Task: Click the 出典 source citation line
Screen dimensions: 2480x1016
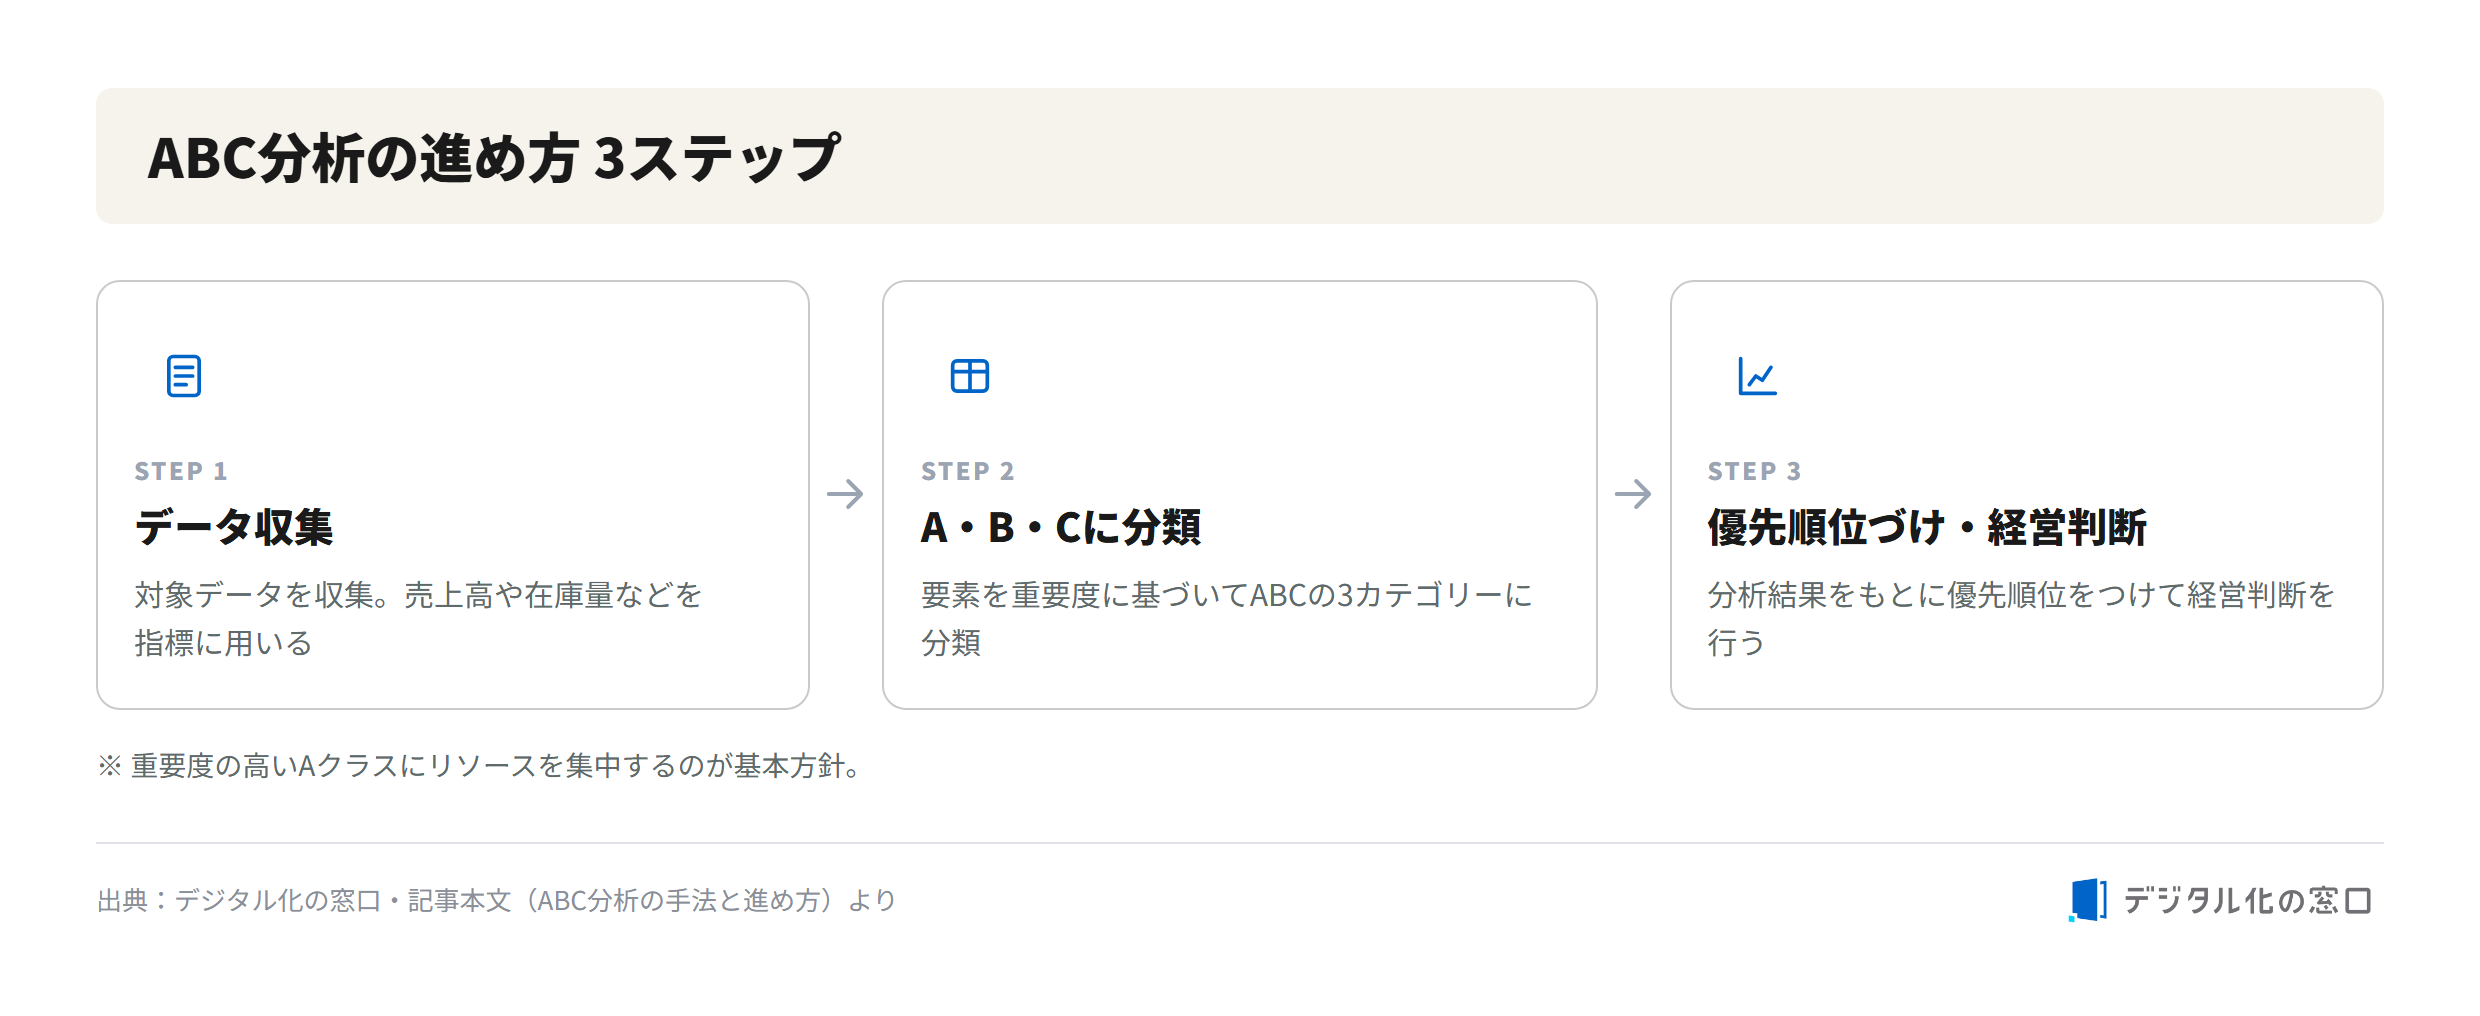Action: pyautogui.click(x=496, y=901)
